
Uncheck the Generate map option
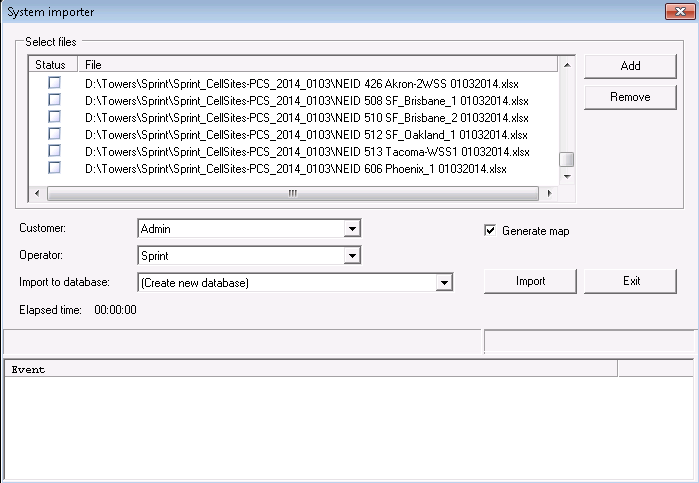[490, 231]
